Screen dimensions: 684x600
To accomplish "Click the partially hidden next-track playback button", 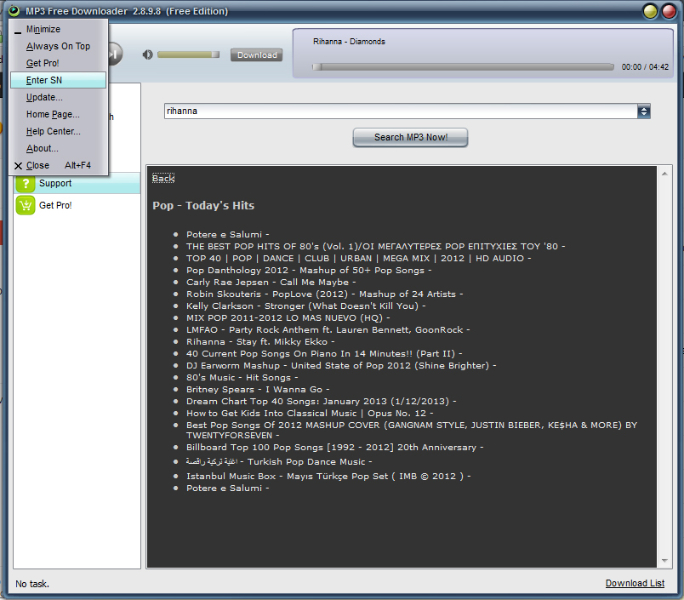I will [115, 54].
